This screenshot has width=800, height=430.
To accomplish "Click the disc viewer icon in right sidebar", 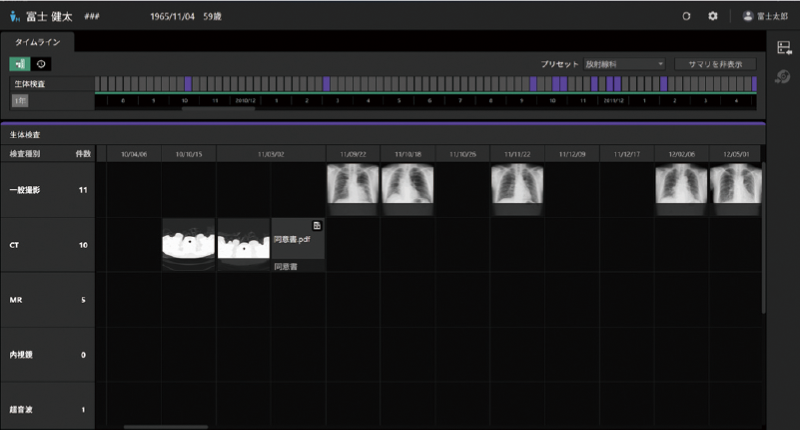I will (783, 77).
